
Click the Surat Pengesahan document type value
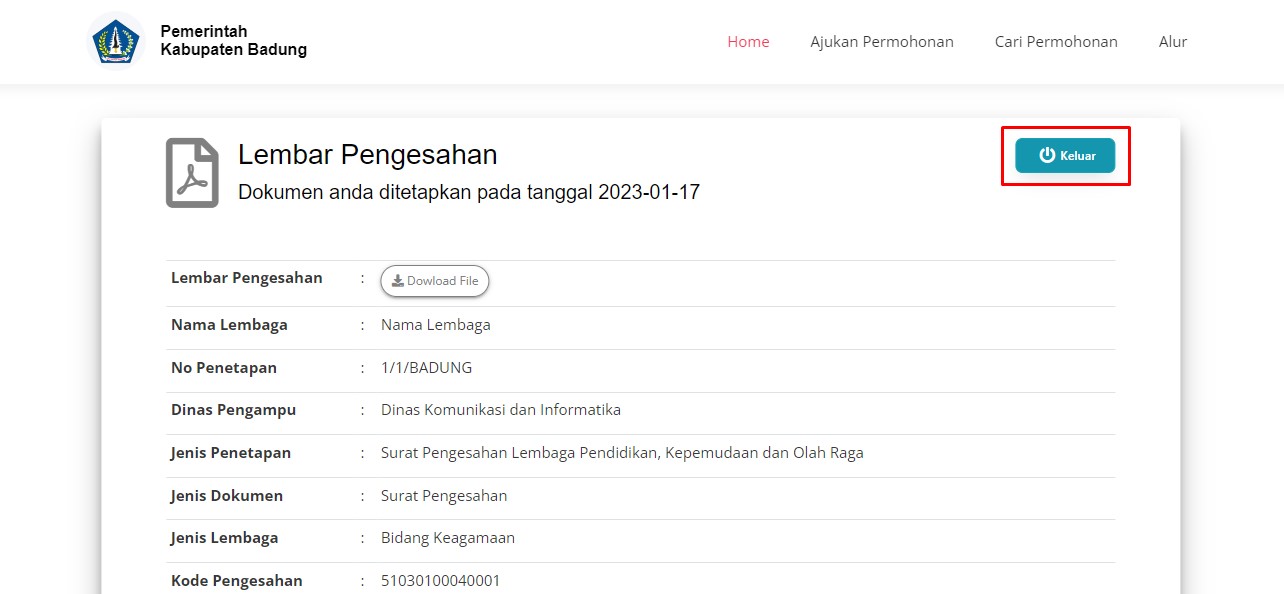coord(443,496)
